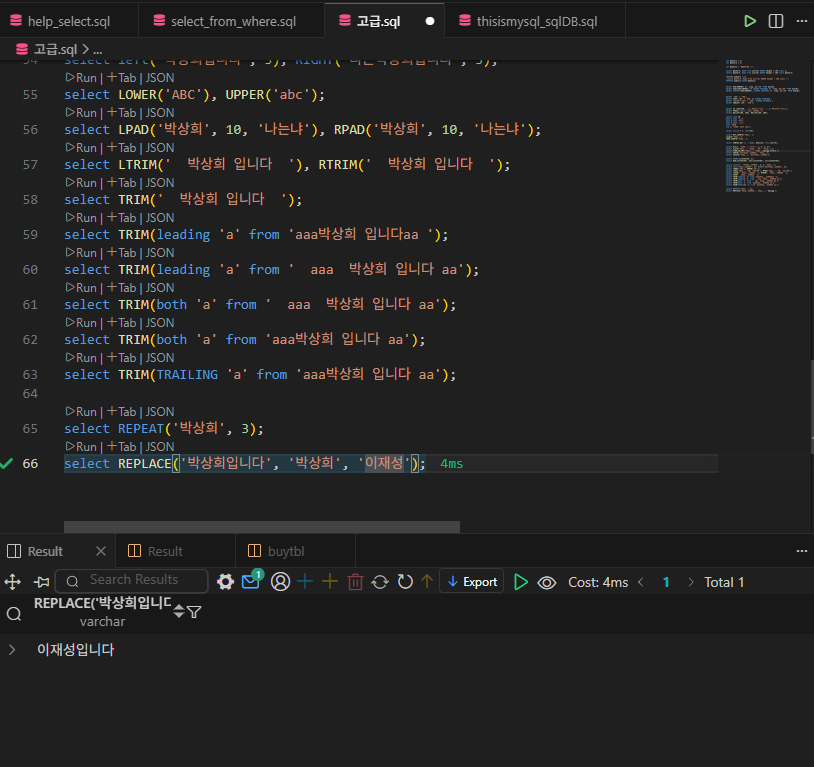Click the horizontal editor scrollbar
Screen dimensions: 814x767
click(262, 527)
